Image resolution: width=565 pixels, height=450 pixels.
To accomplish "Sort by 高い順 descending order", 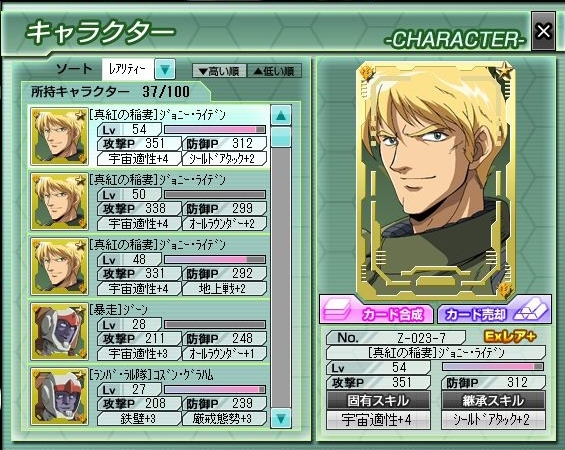I will coord(219,71).
